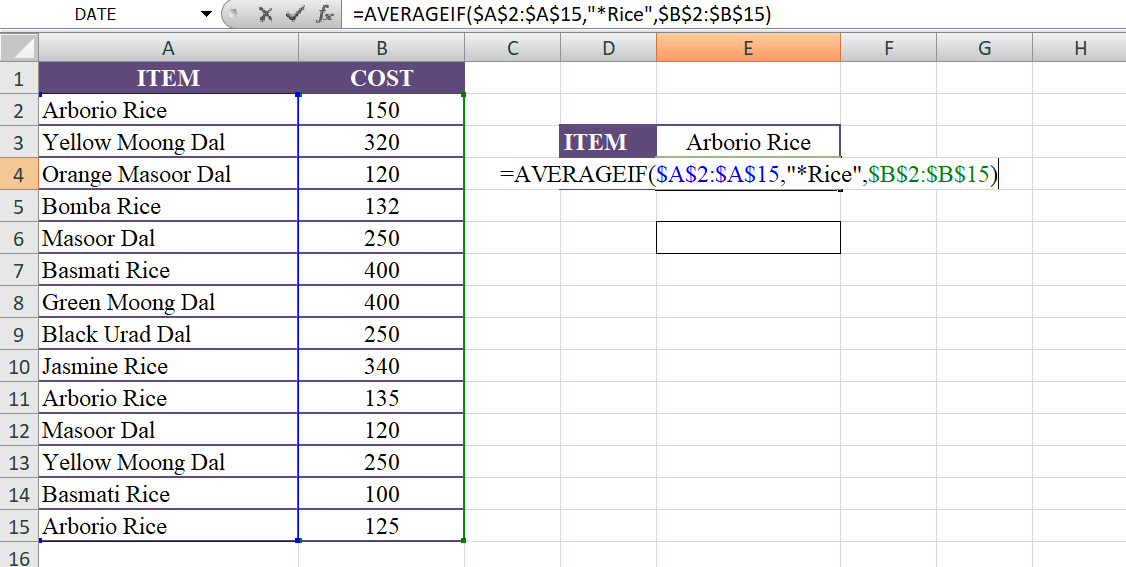The image size is (1126, 567).
Task: Open the Insert Function fx dialog
Action: click(x=324, y=14)
